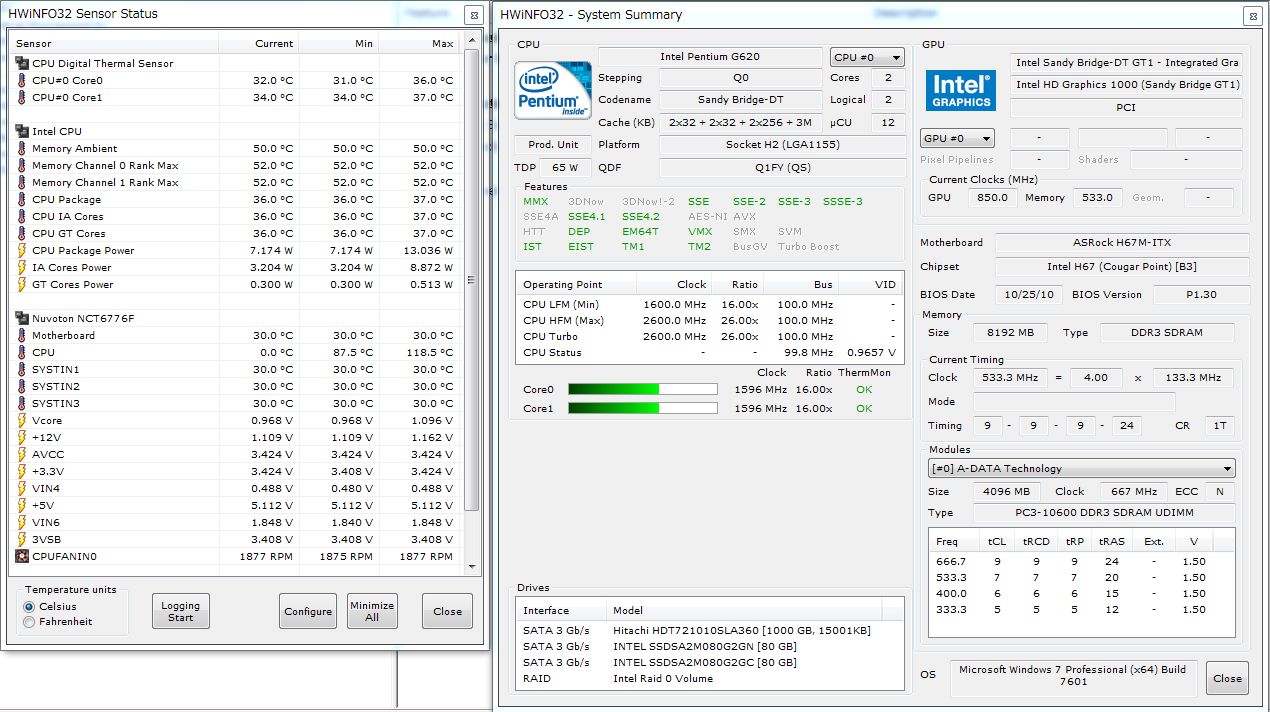Select Fahrenheit temperature units
The image size is (1270, 712).
pyautogui.click(x=29, y=622)
